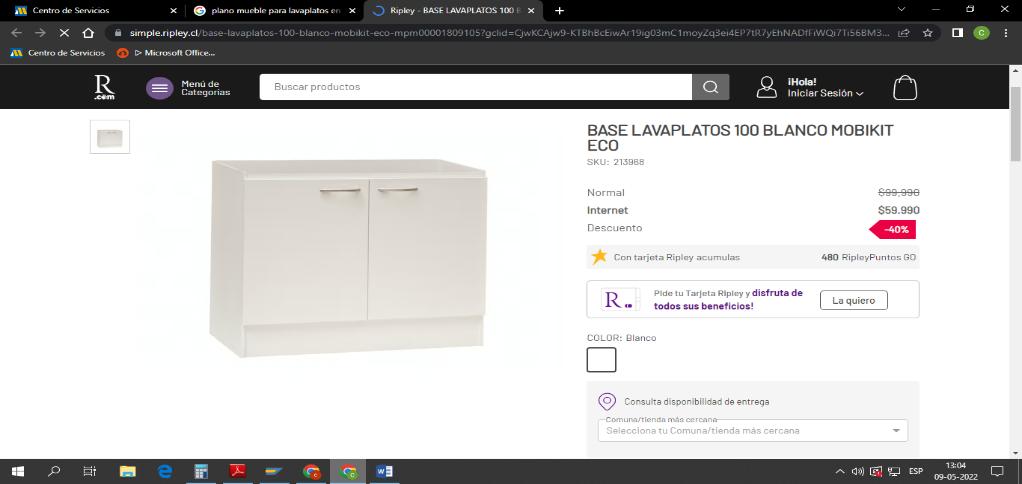Click the user profile icon
This screenshot has width=1022, height=484.
(766, 87)
